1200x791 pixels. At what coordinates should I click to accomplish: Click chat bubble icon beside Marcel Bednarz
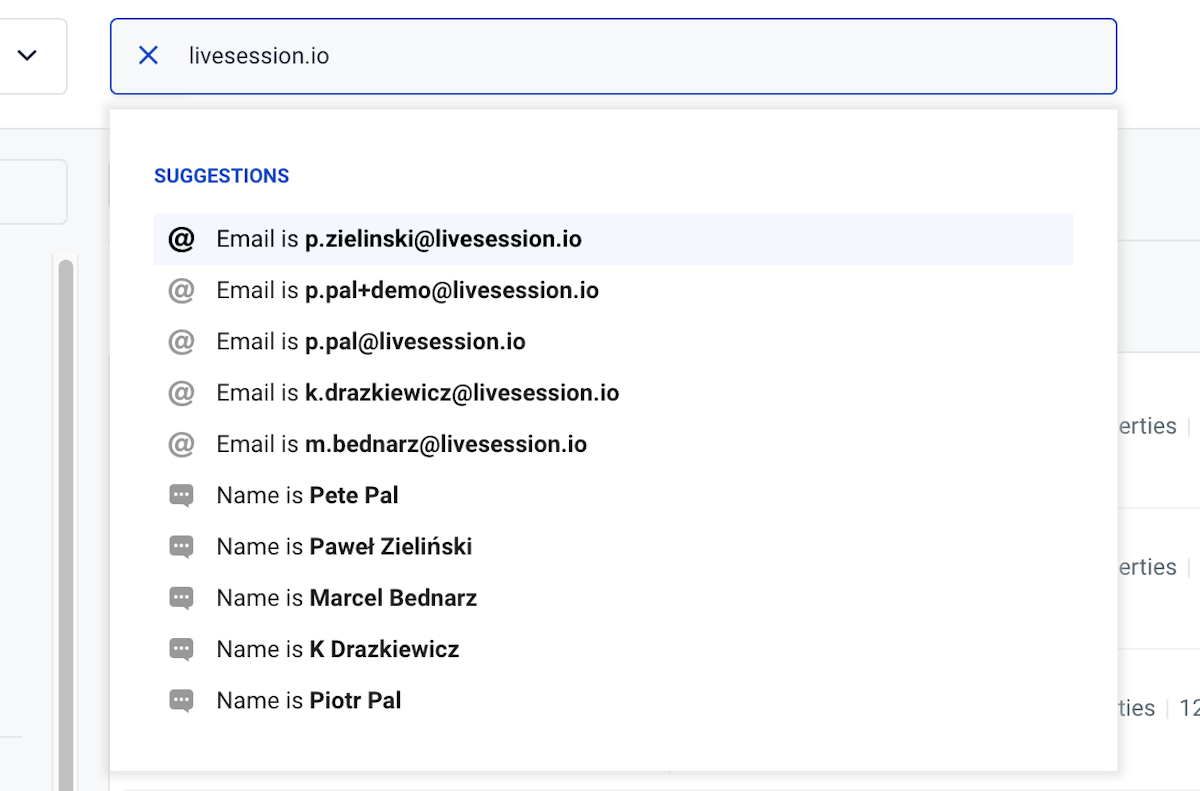point(181,598)
